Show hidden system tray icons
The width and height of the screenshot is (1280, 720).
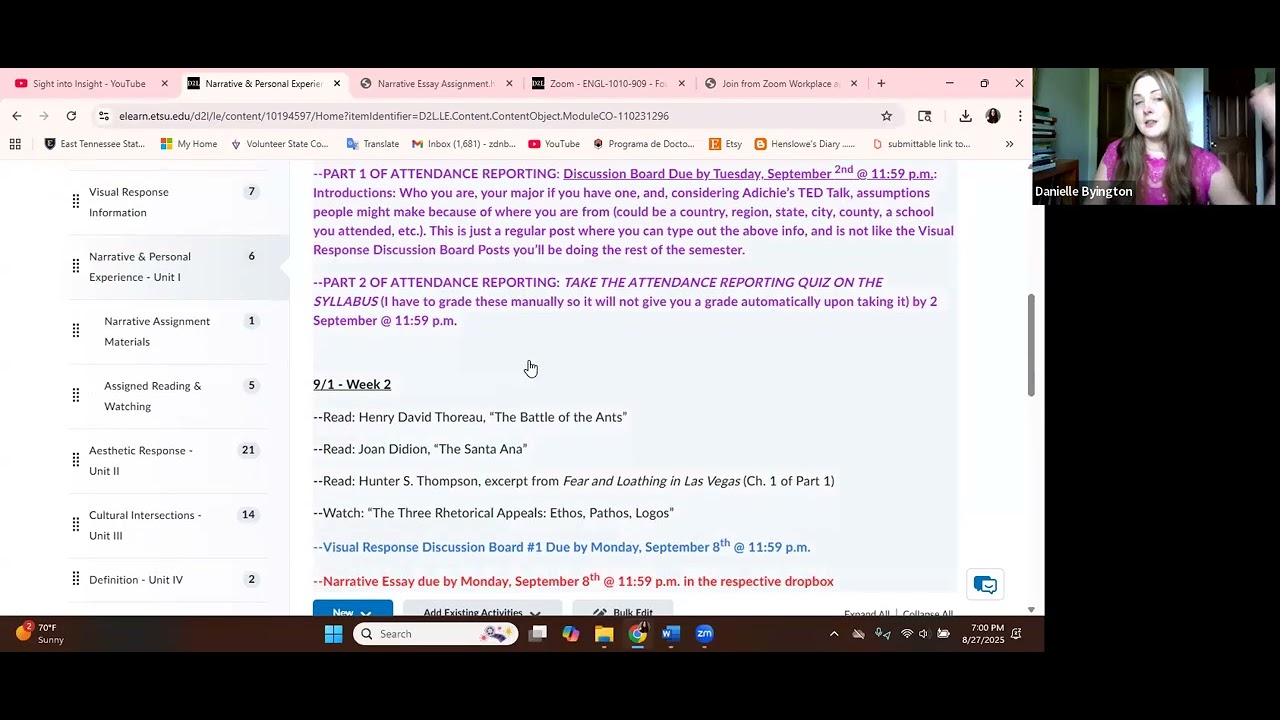click(x=834, y=634)
